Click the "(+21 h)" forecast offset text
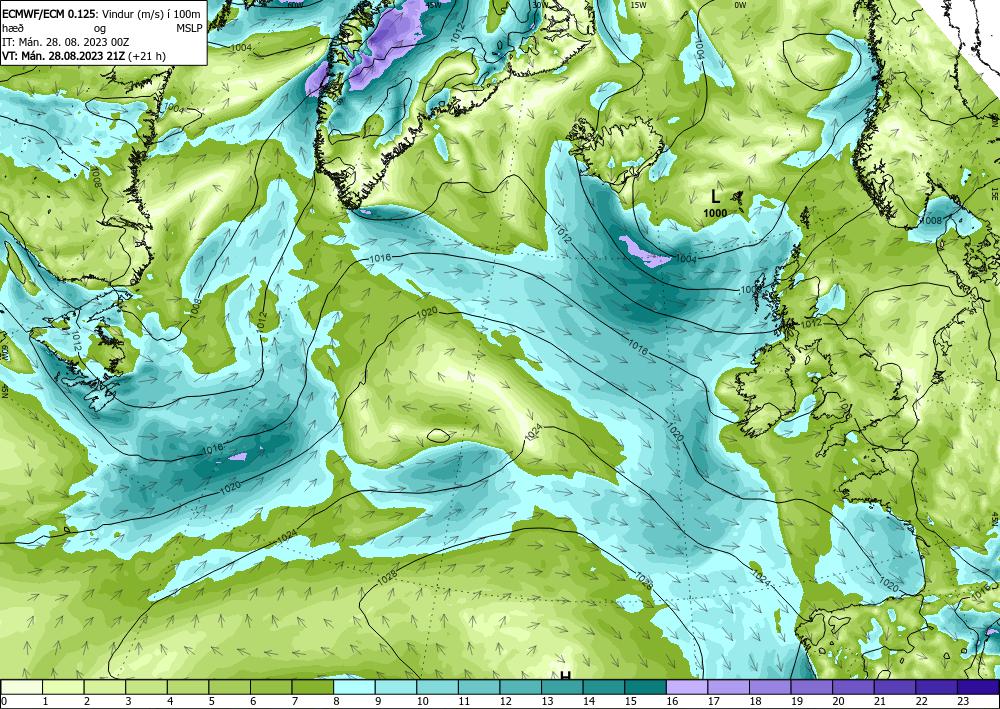 (147, 56)
